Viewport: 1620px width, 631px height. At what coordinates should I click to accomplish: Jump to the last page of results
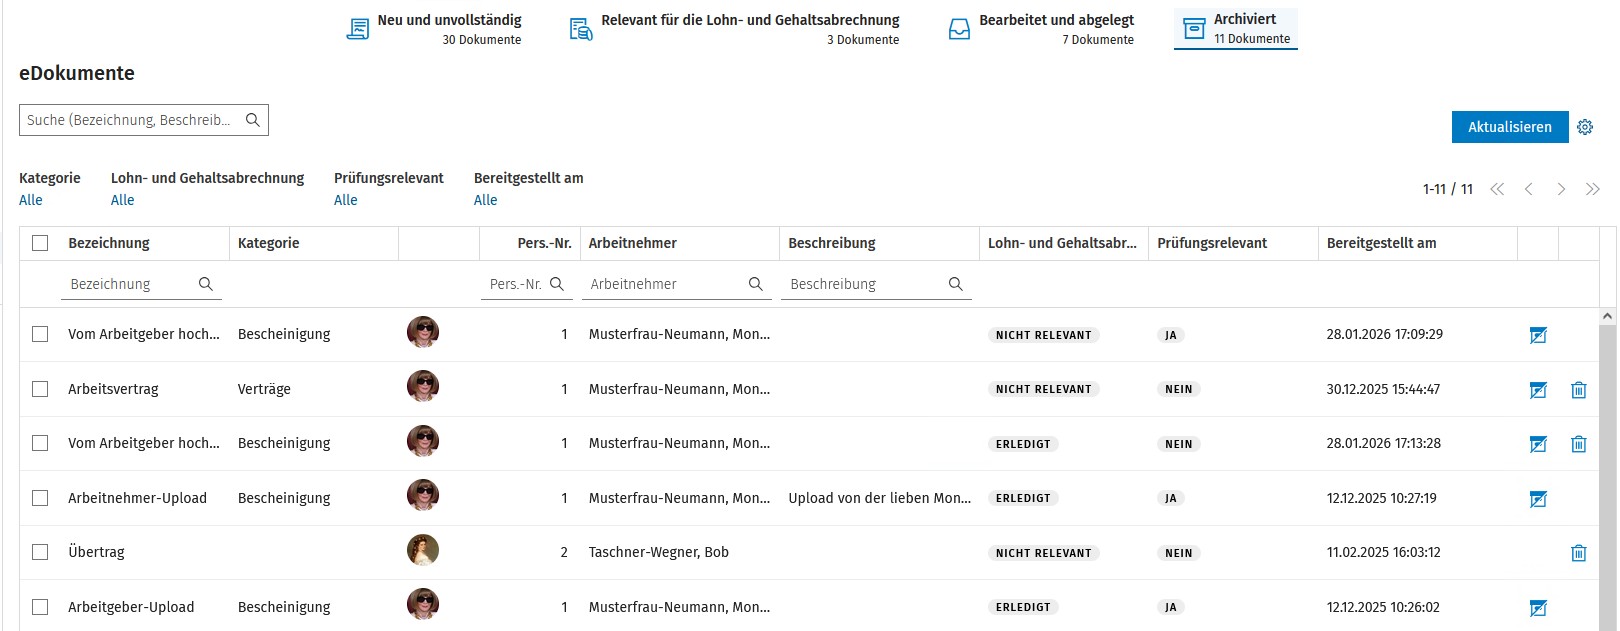coord(1593,189)
